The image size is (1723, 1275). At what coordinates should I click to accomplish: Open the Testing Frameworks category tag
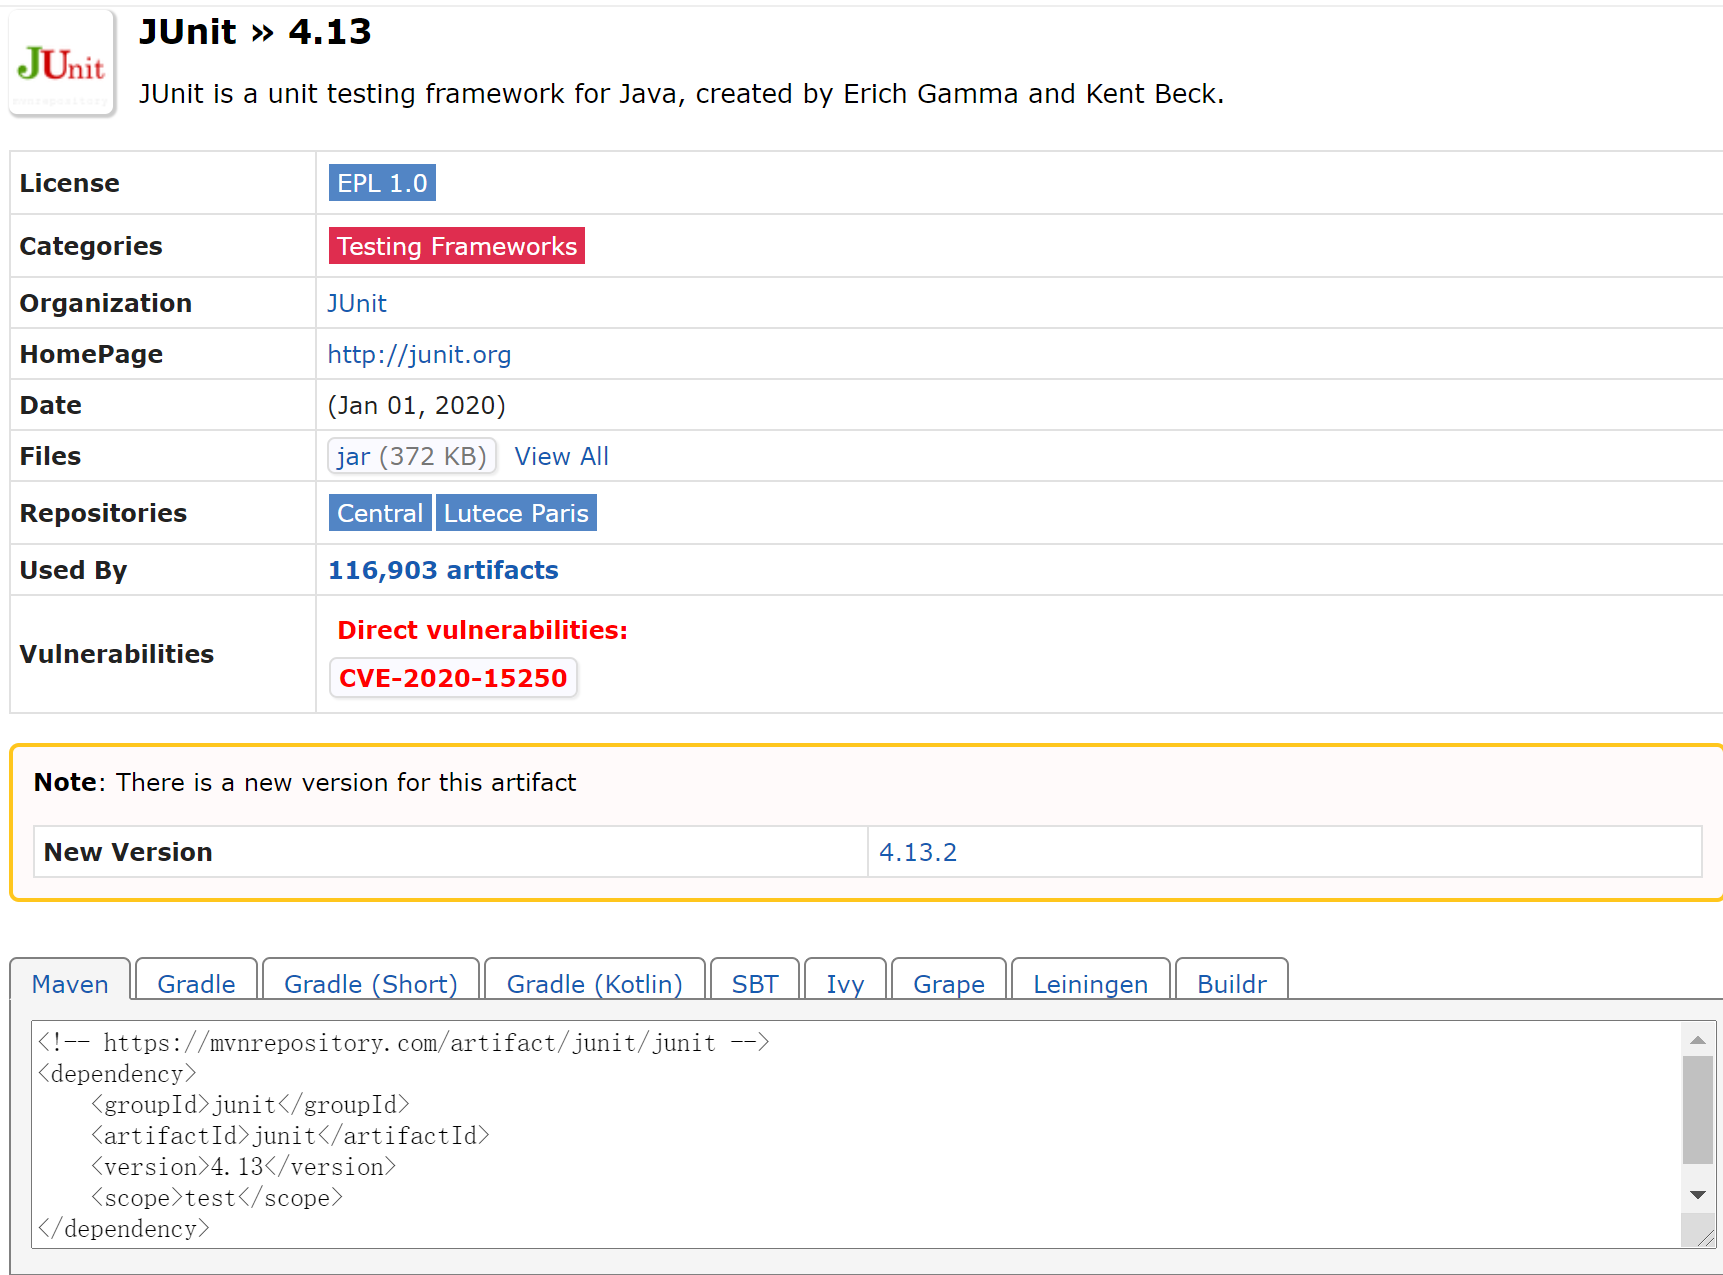[457, 246]
